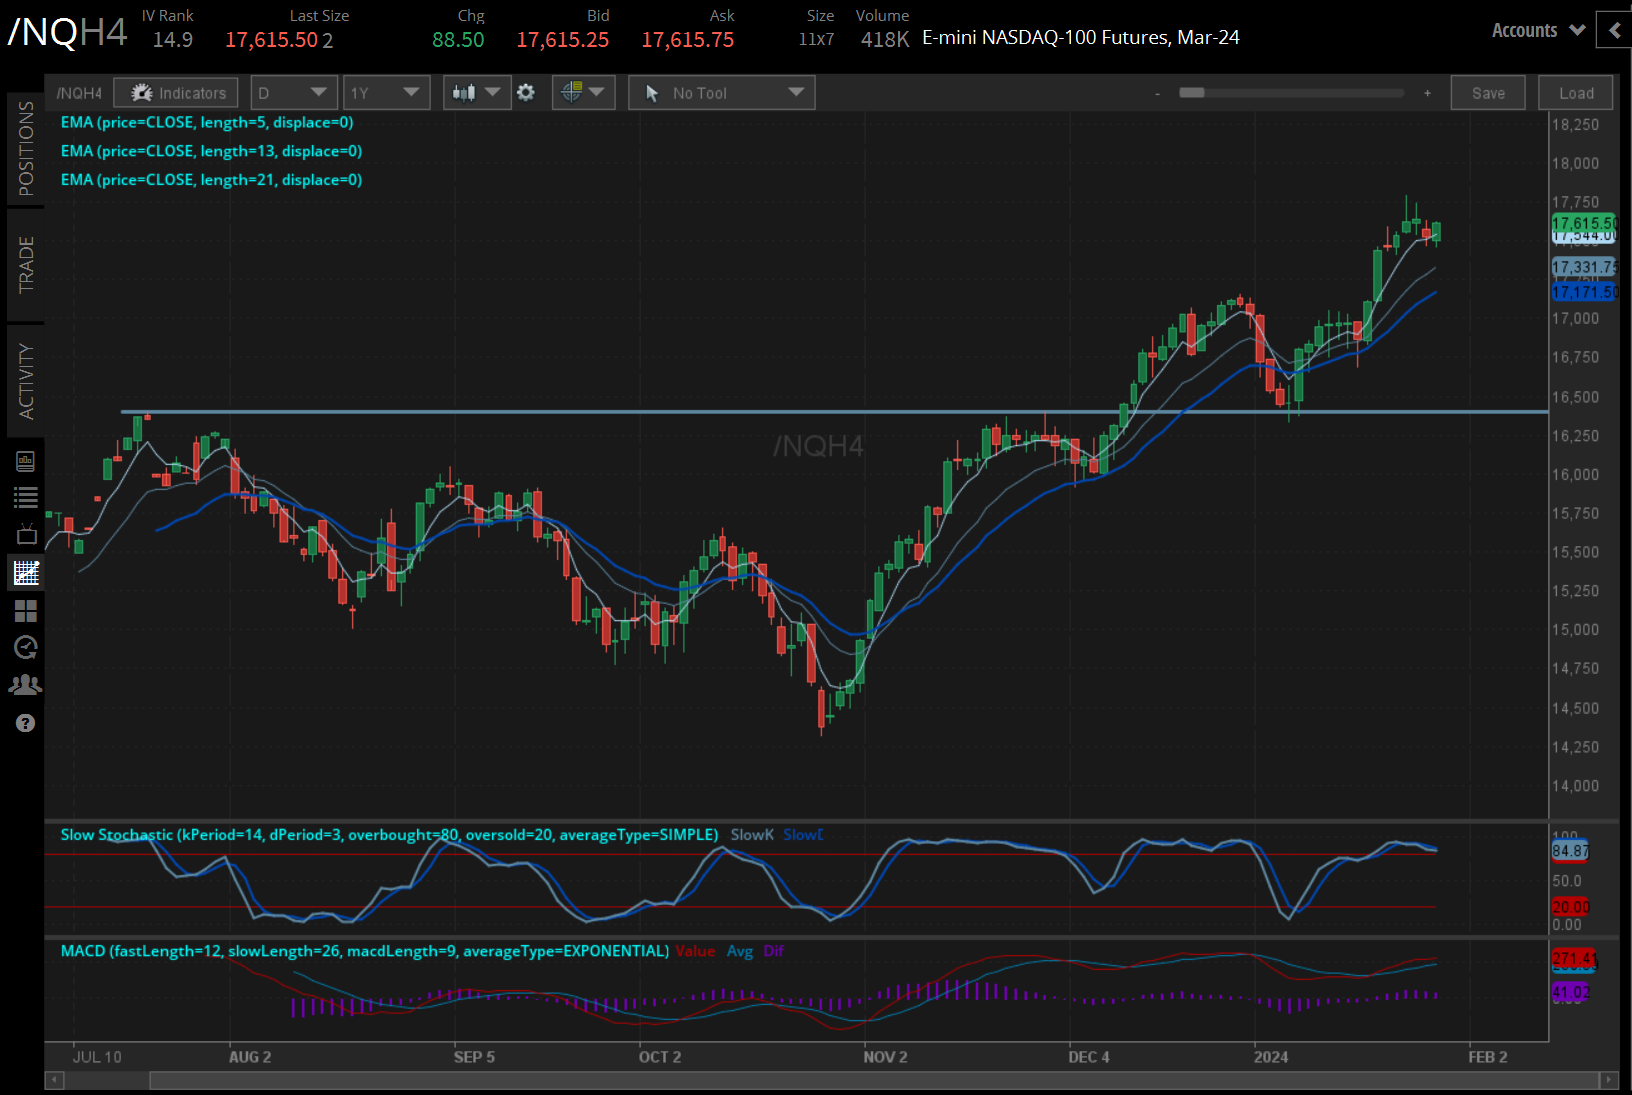Open the history clock icon in the sidebar
This screenshot has width=1632, height=1095.
[25, 647]
